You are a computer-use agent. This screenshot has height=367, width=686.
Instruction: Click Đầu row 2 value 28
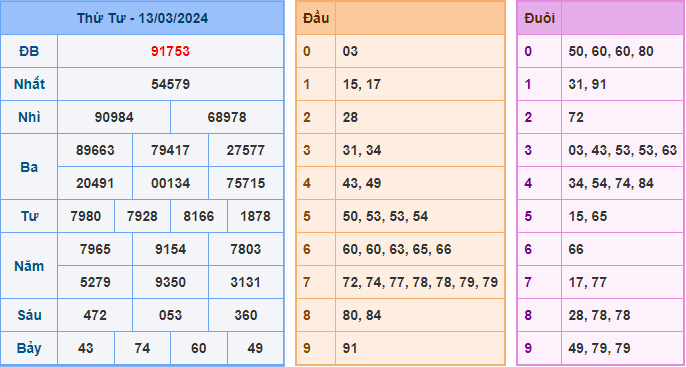350,117
